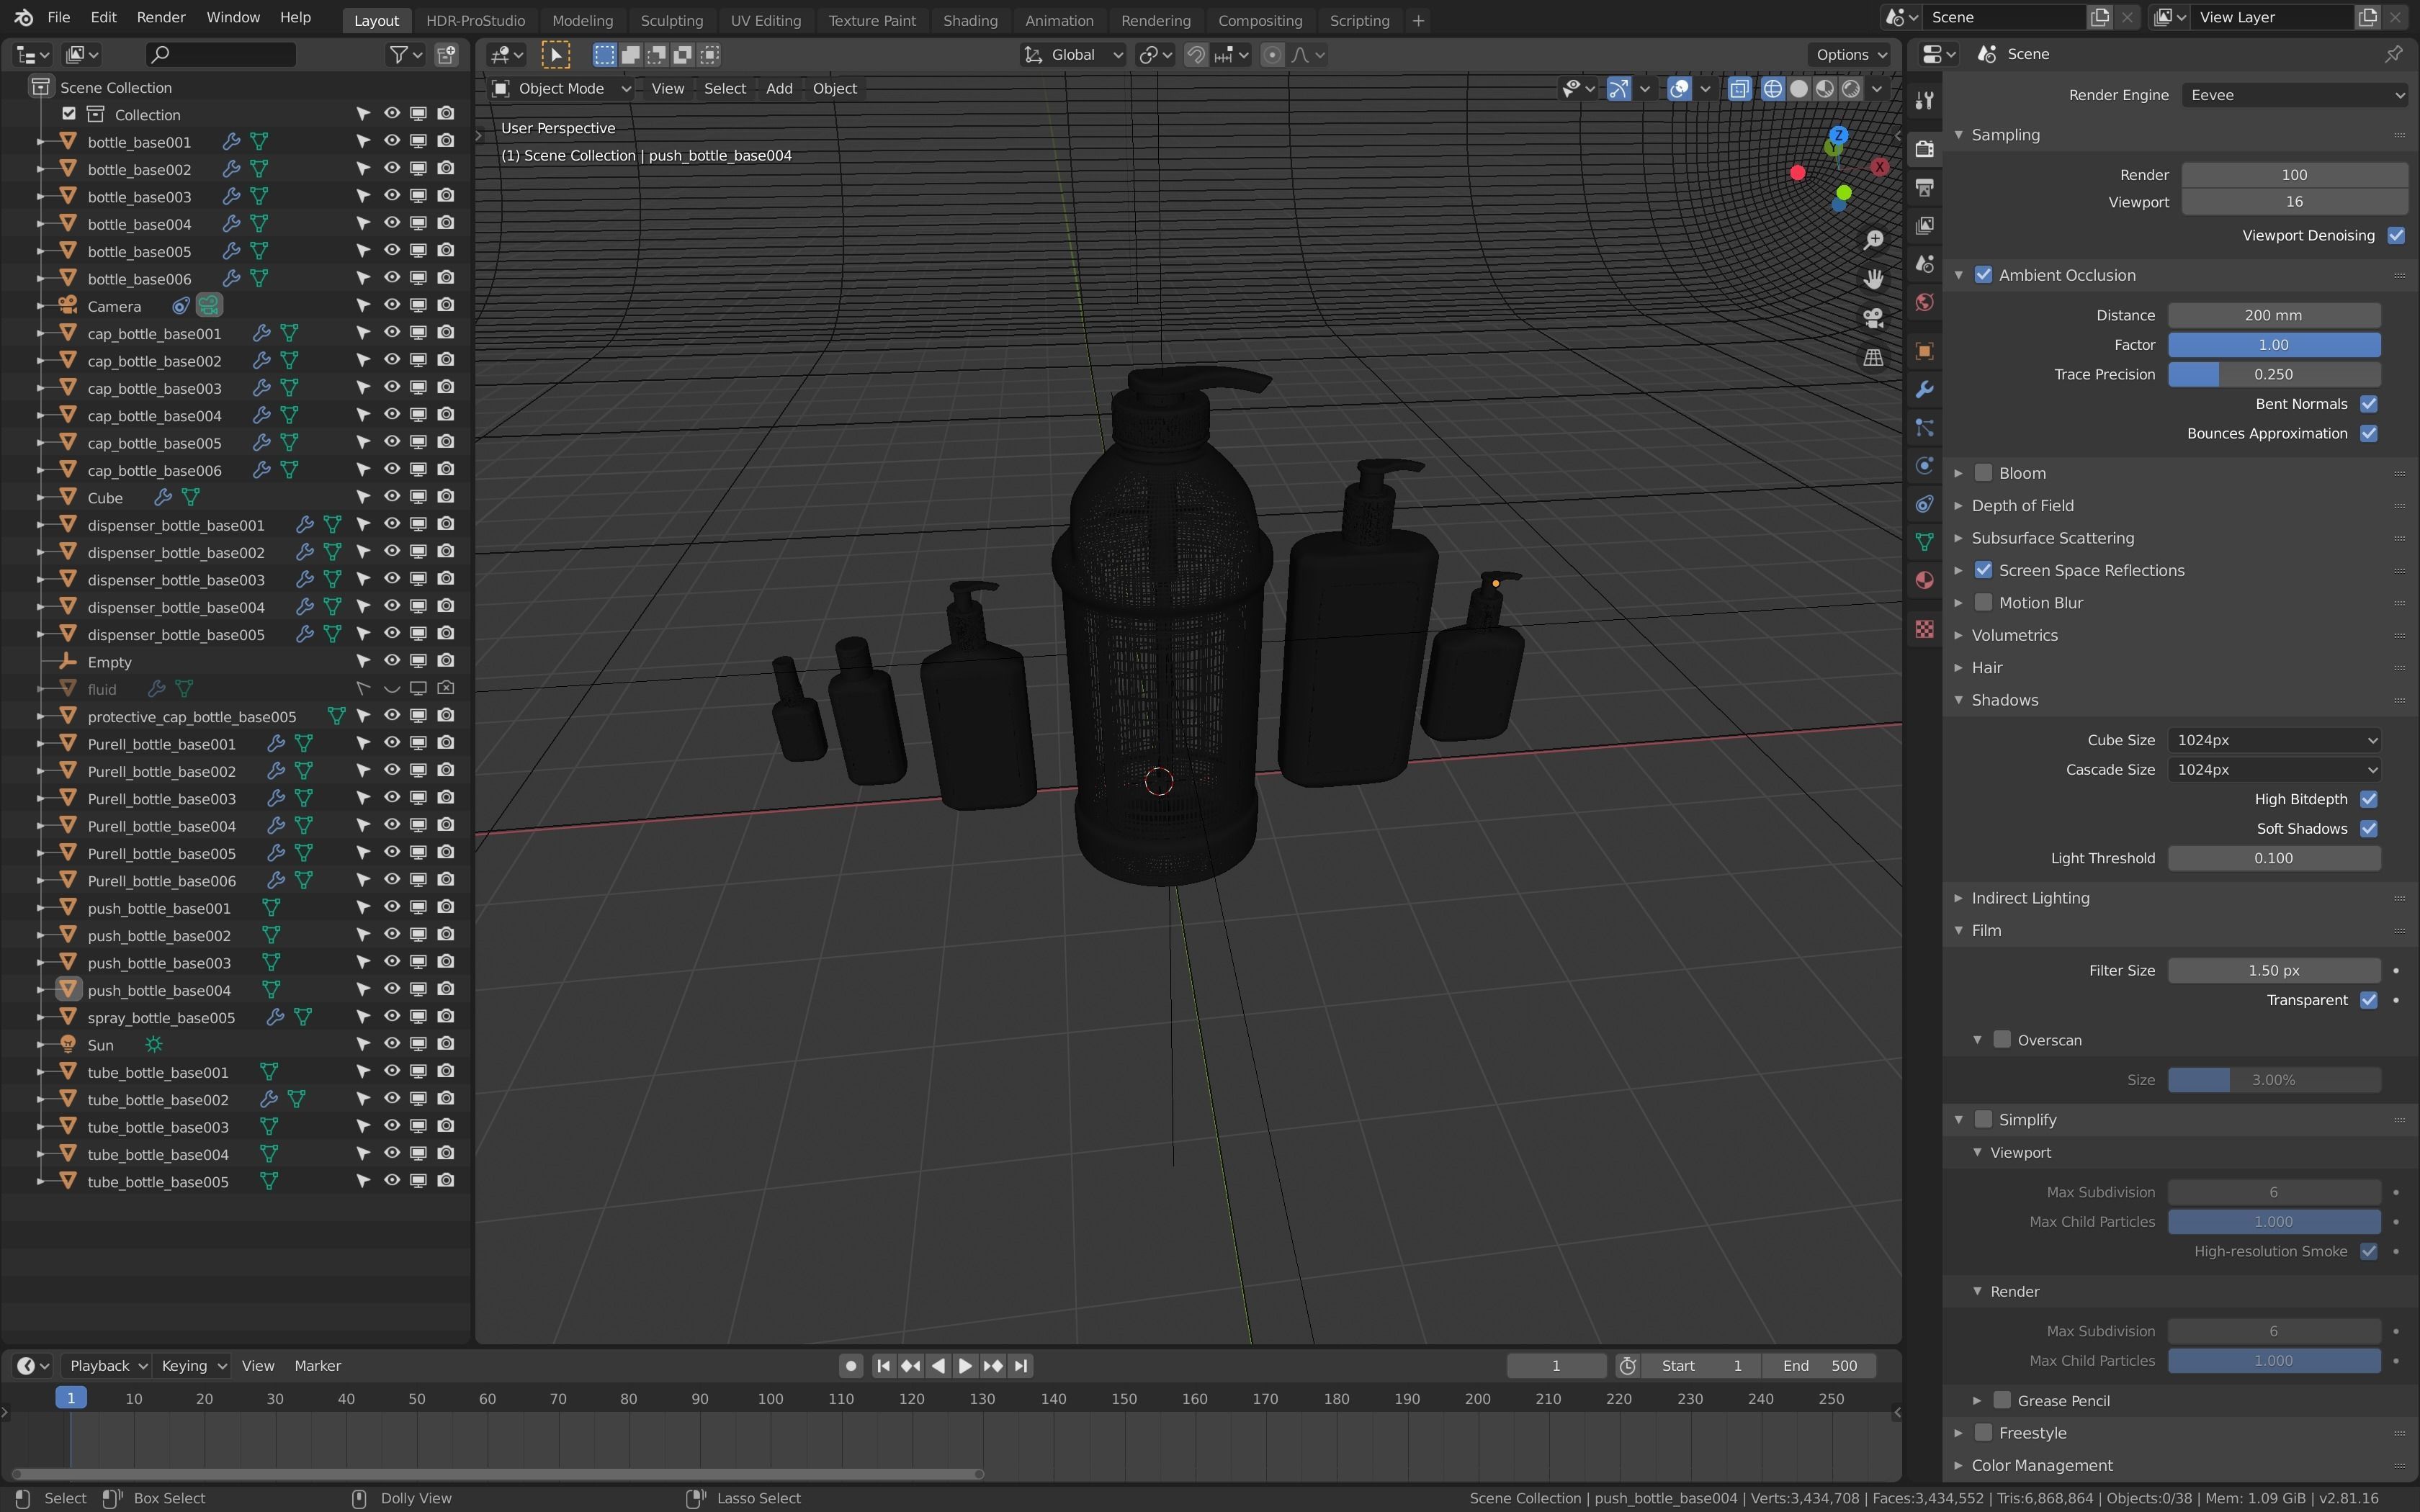Adjust the Trace Precision slider
This screenshot has width=2420, height=1512.
point(2273,374)
